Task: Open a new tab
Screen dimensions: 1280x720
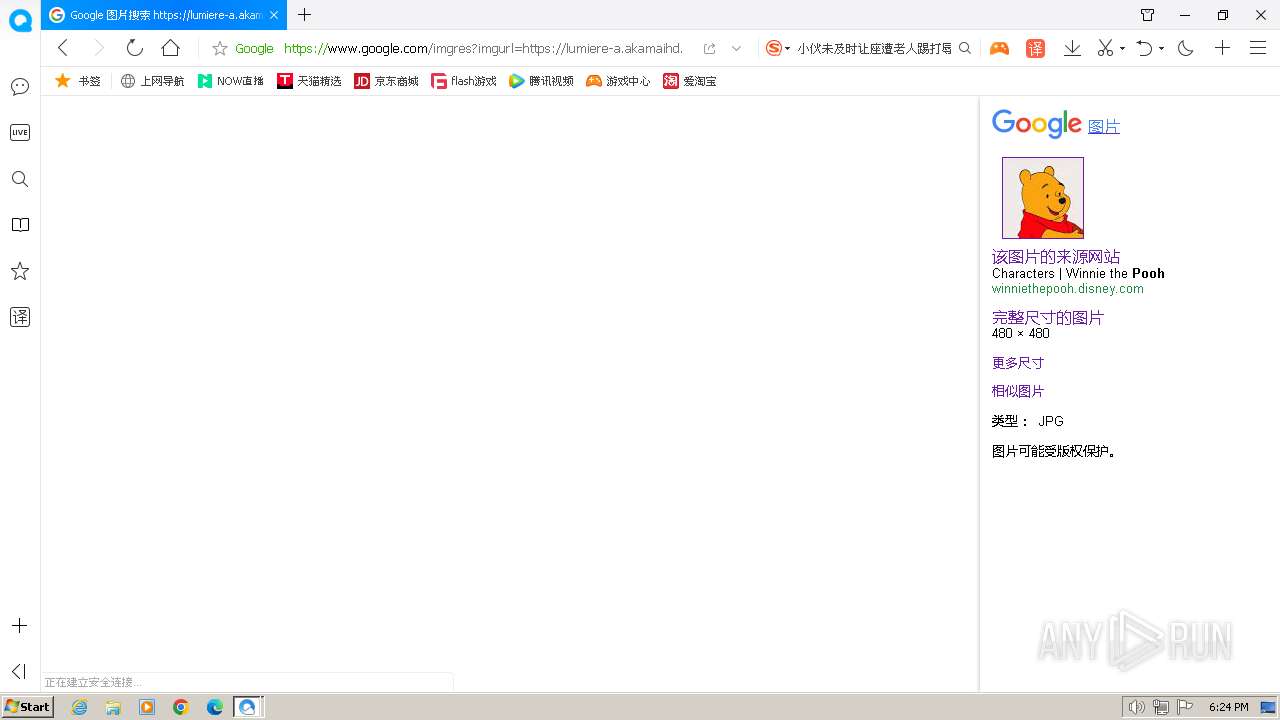Action: pyautogui.click(x=305, y=15)
